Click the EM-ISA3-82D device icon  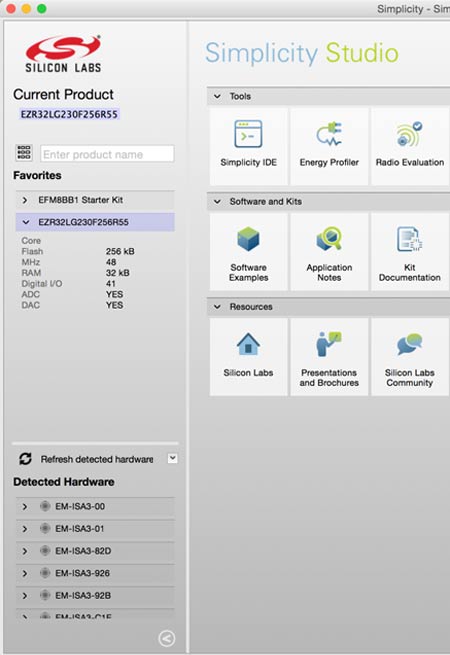(45, 551)
